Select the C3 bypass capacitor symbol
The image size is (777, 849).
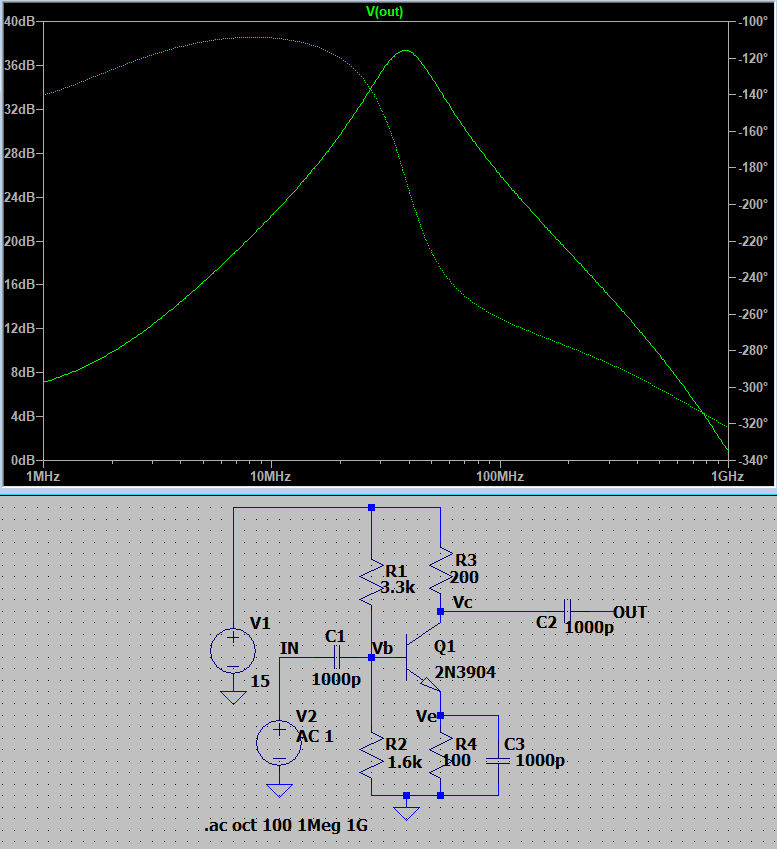click(497, 760)
